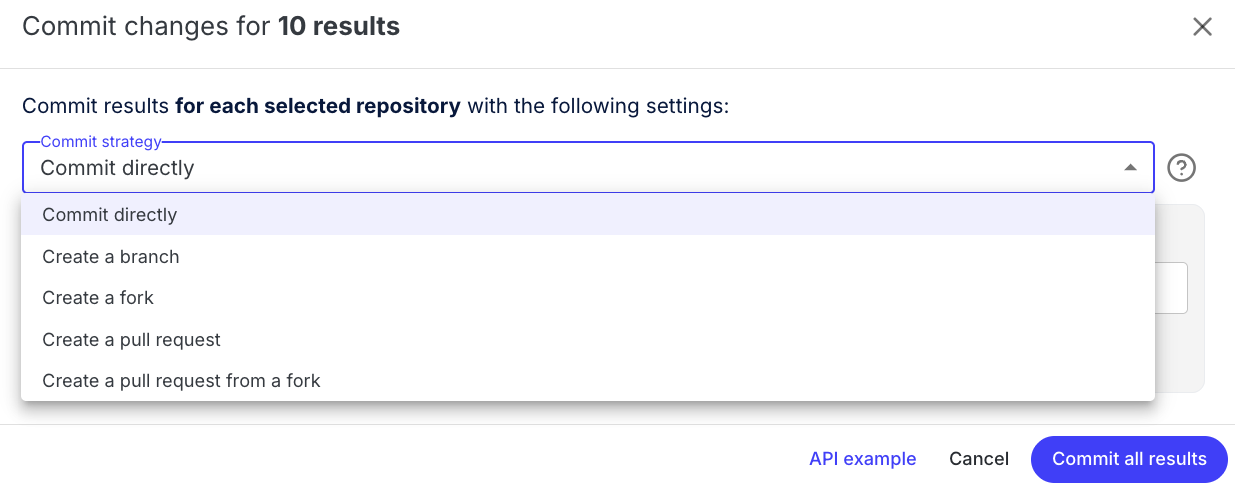Click the "Commit strategy" field label

pyautogui.click(x=101, y=142)
